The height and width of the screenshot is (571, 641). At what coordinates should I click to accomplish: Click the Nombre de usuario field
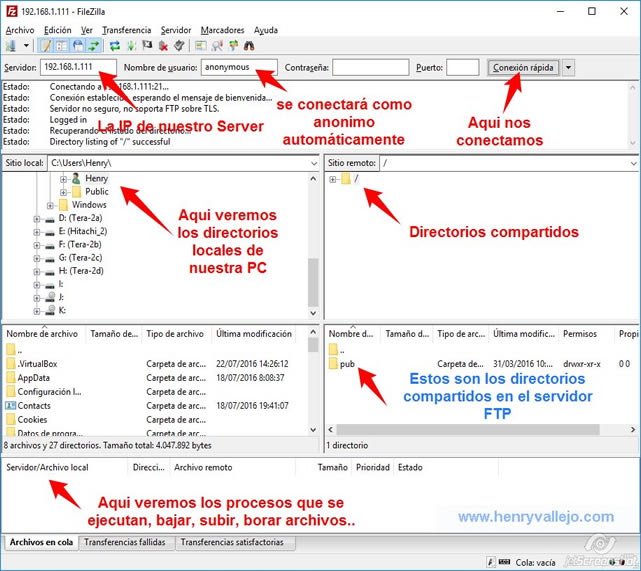[239, 67]
